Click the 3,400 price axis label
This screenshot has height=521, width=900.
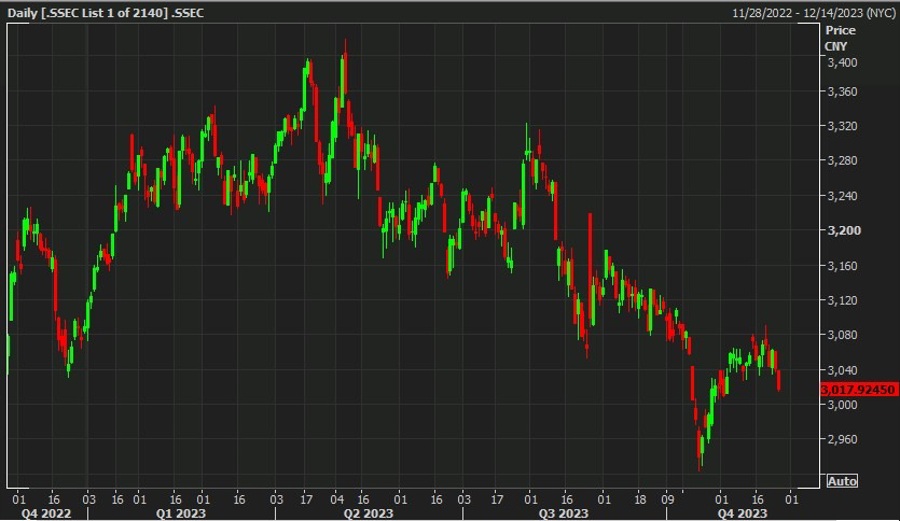tap(842, 62)
